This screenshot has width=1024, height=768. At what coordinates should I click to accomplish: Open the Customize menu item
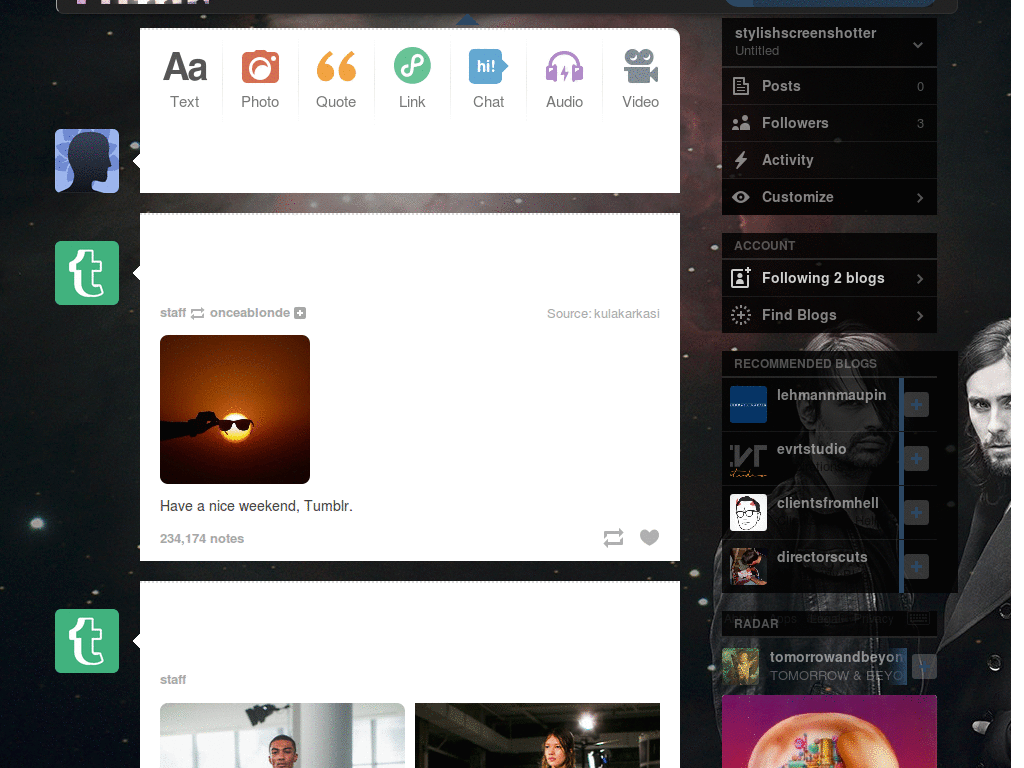click(x=829, y=197)
